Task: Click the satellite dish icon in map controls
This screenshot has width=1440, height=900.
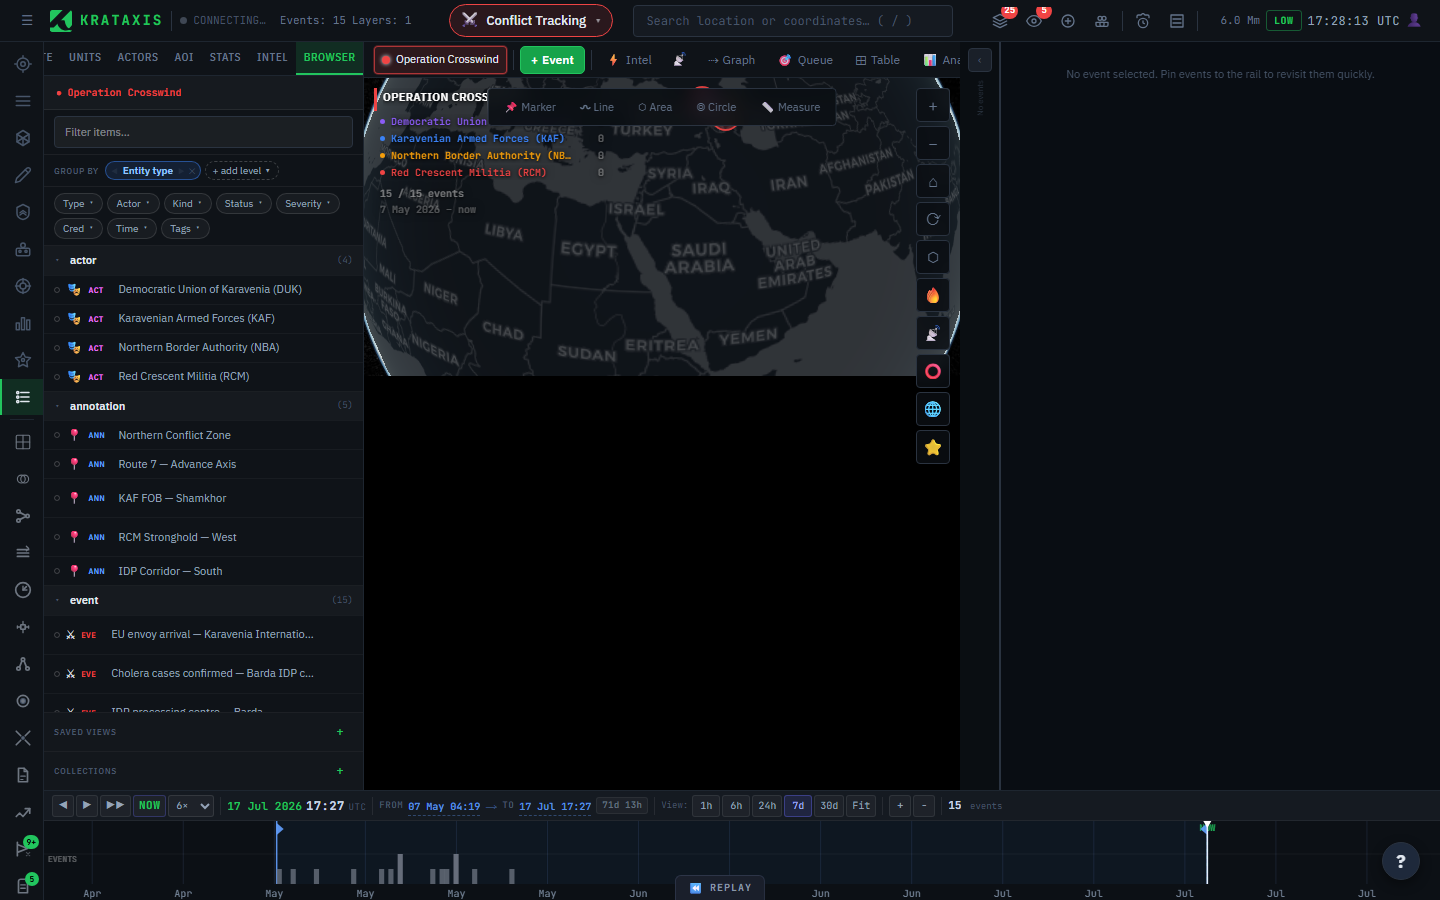Action: tap(933, 334)
